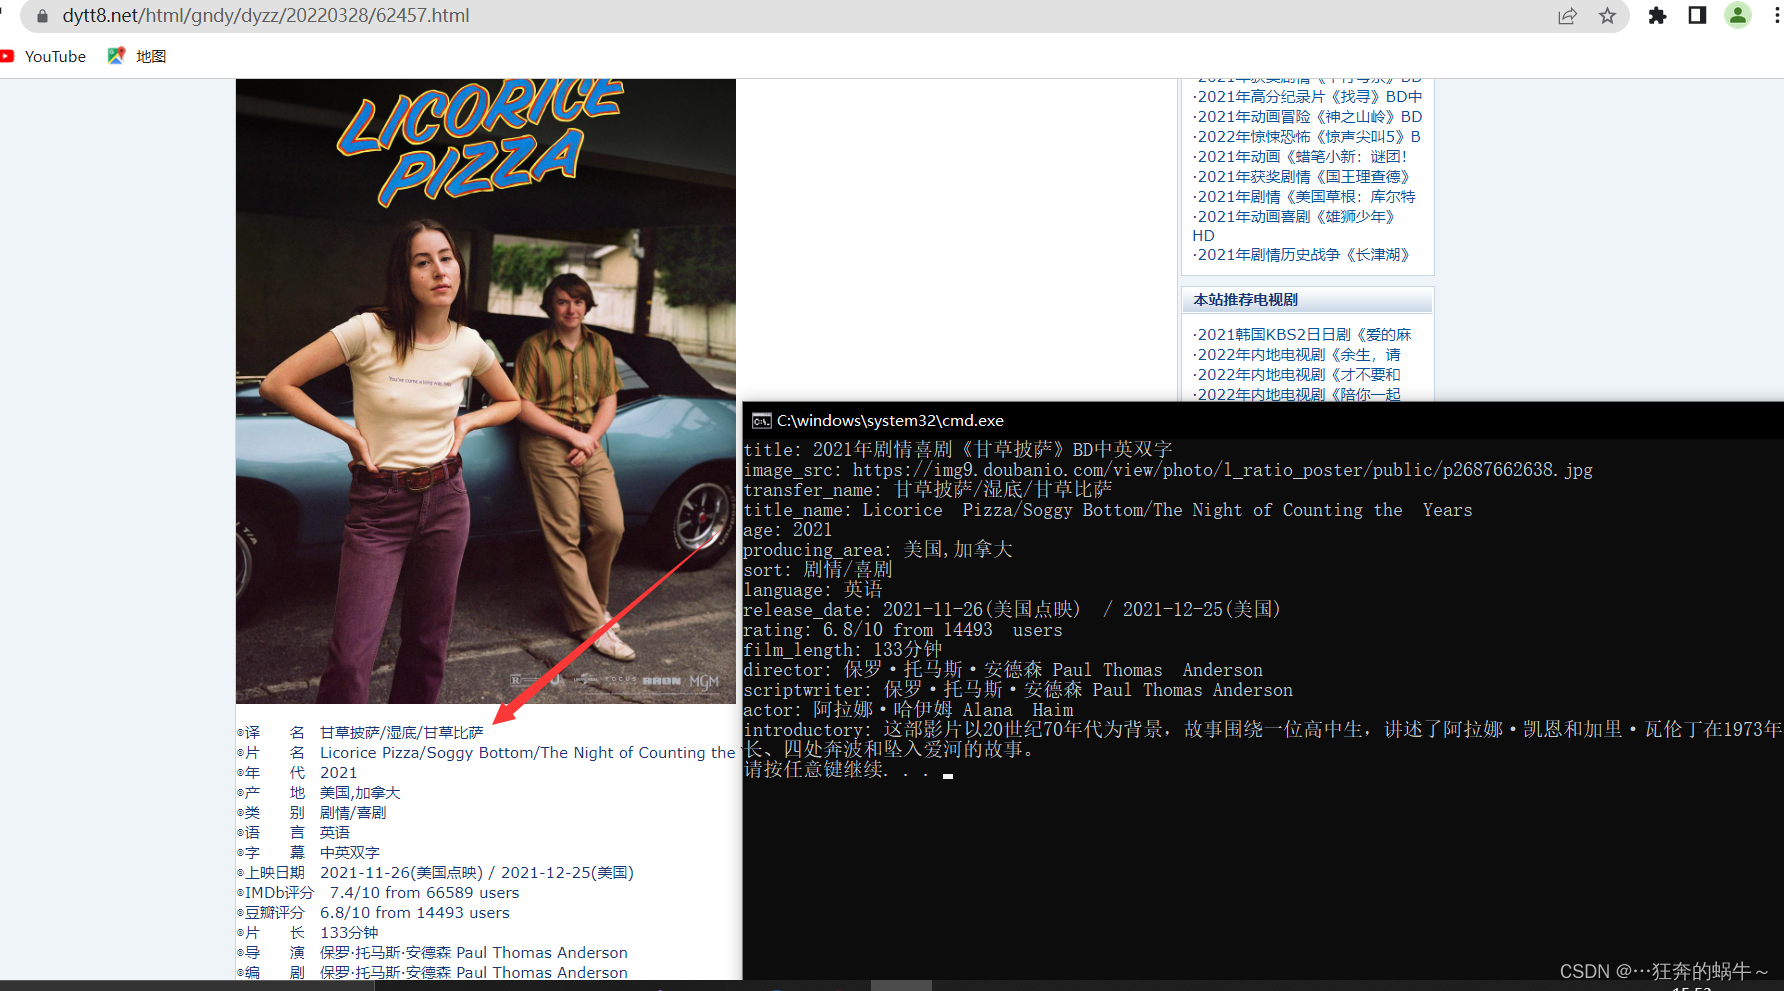Click the region text 美国,加拿大 on the page

point(360,793)
